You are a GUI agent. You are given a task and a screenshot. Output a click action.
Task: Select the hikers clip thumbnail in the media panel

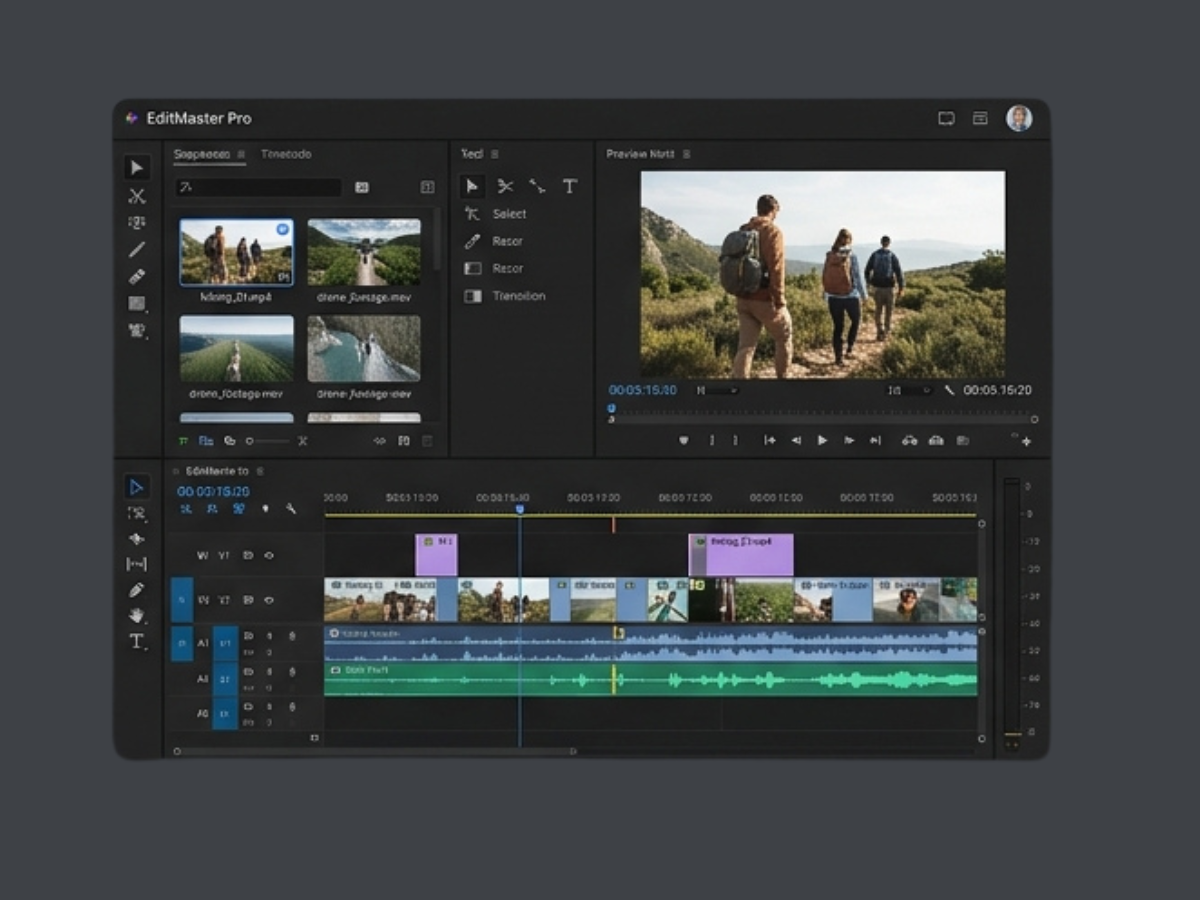237,253
